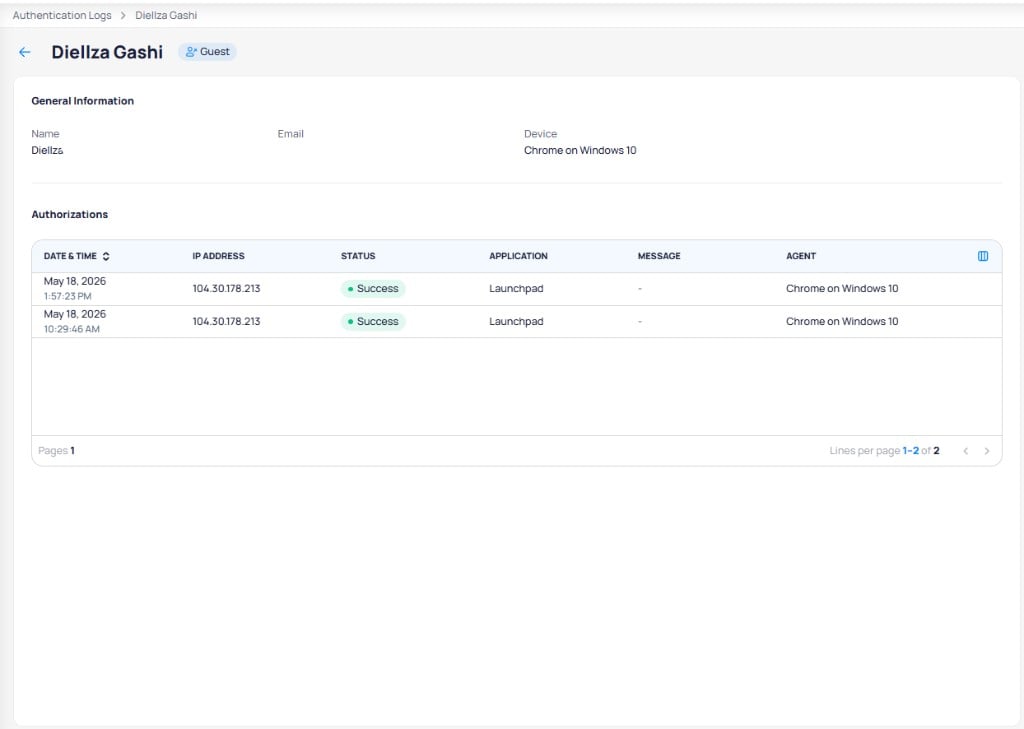Go back using the left arrow icon
This screenshot has height=729, width=1024.
[x=25, y=52]
